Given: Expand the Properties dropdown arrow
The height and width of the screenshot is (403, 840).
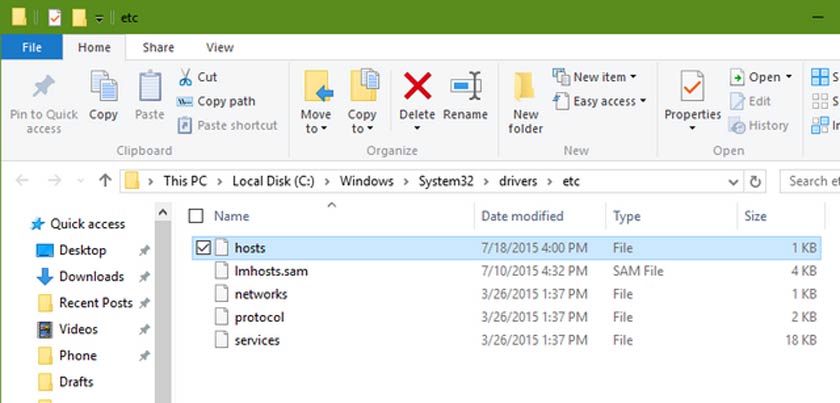Looking at the screenshot, I should (x=692, y=129).
